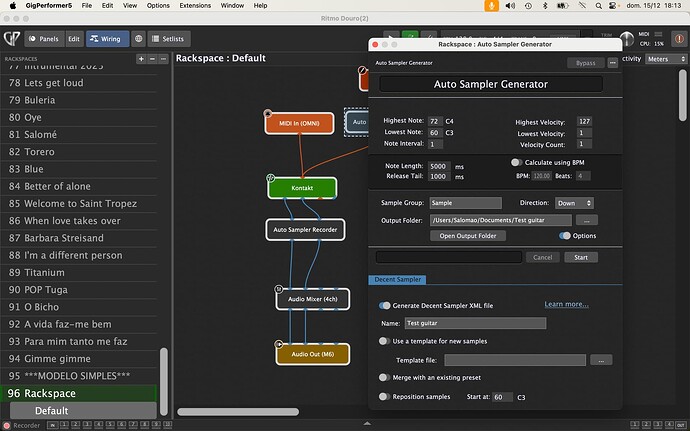Click the wiring view horizontal scrollbar
This screenshot has height=431, width=690.
[x=238, y=412]
